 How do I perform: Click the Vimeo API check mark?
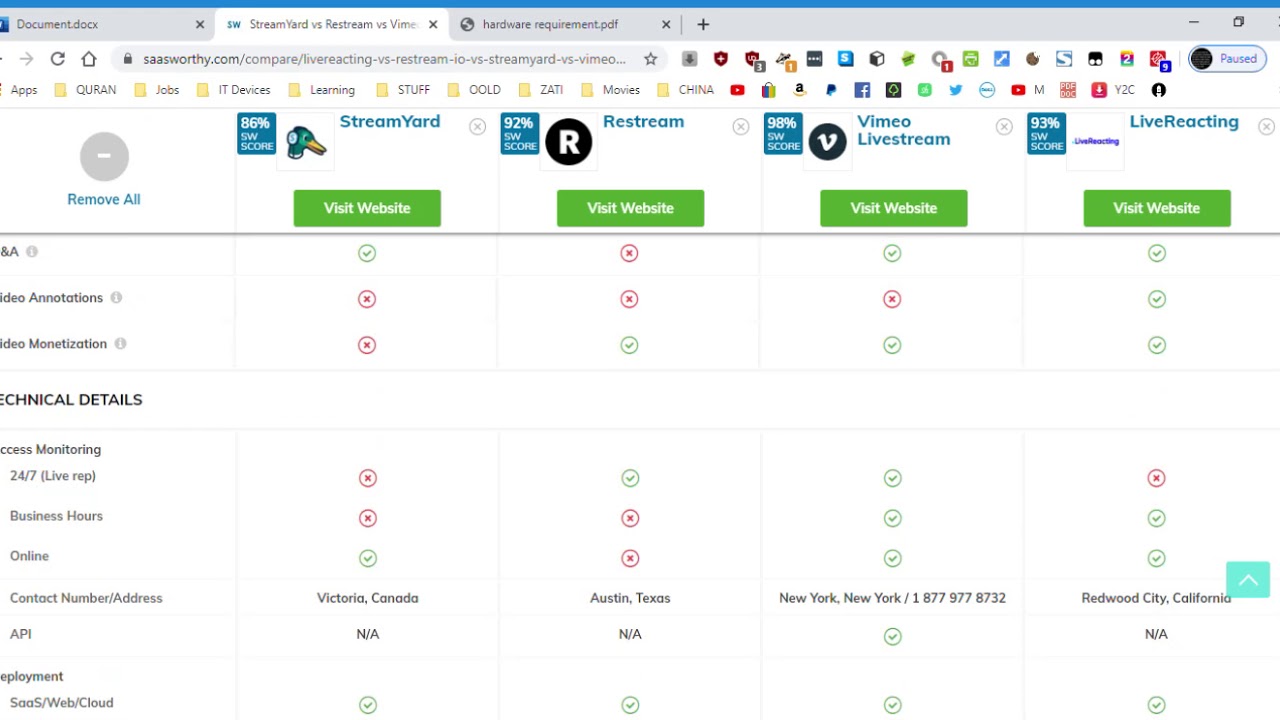click(x=892, y=636)
